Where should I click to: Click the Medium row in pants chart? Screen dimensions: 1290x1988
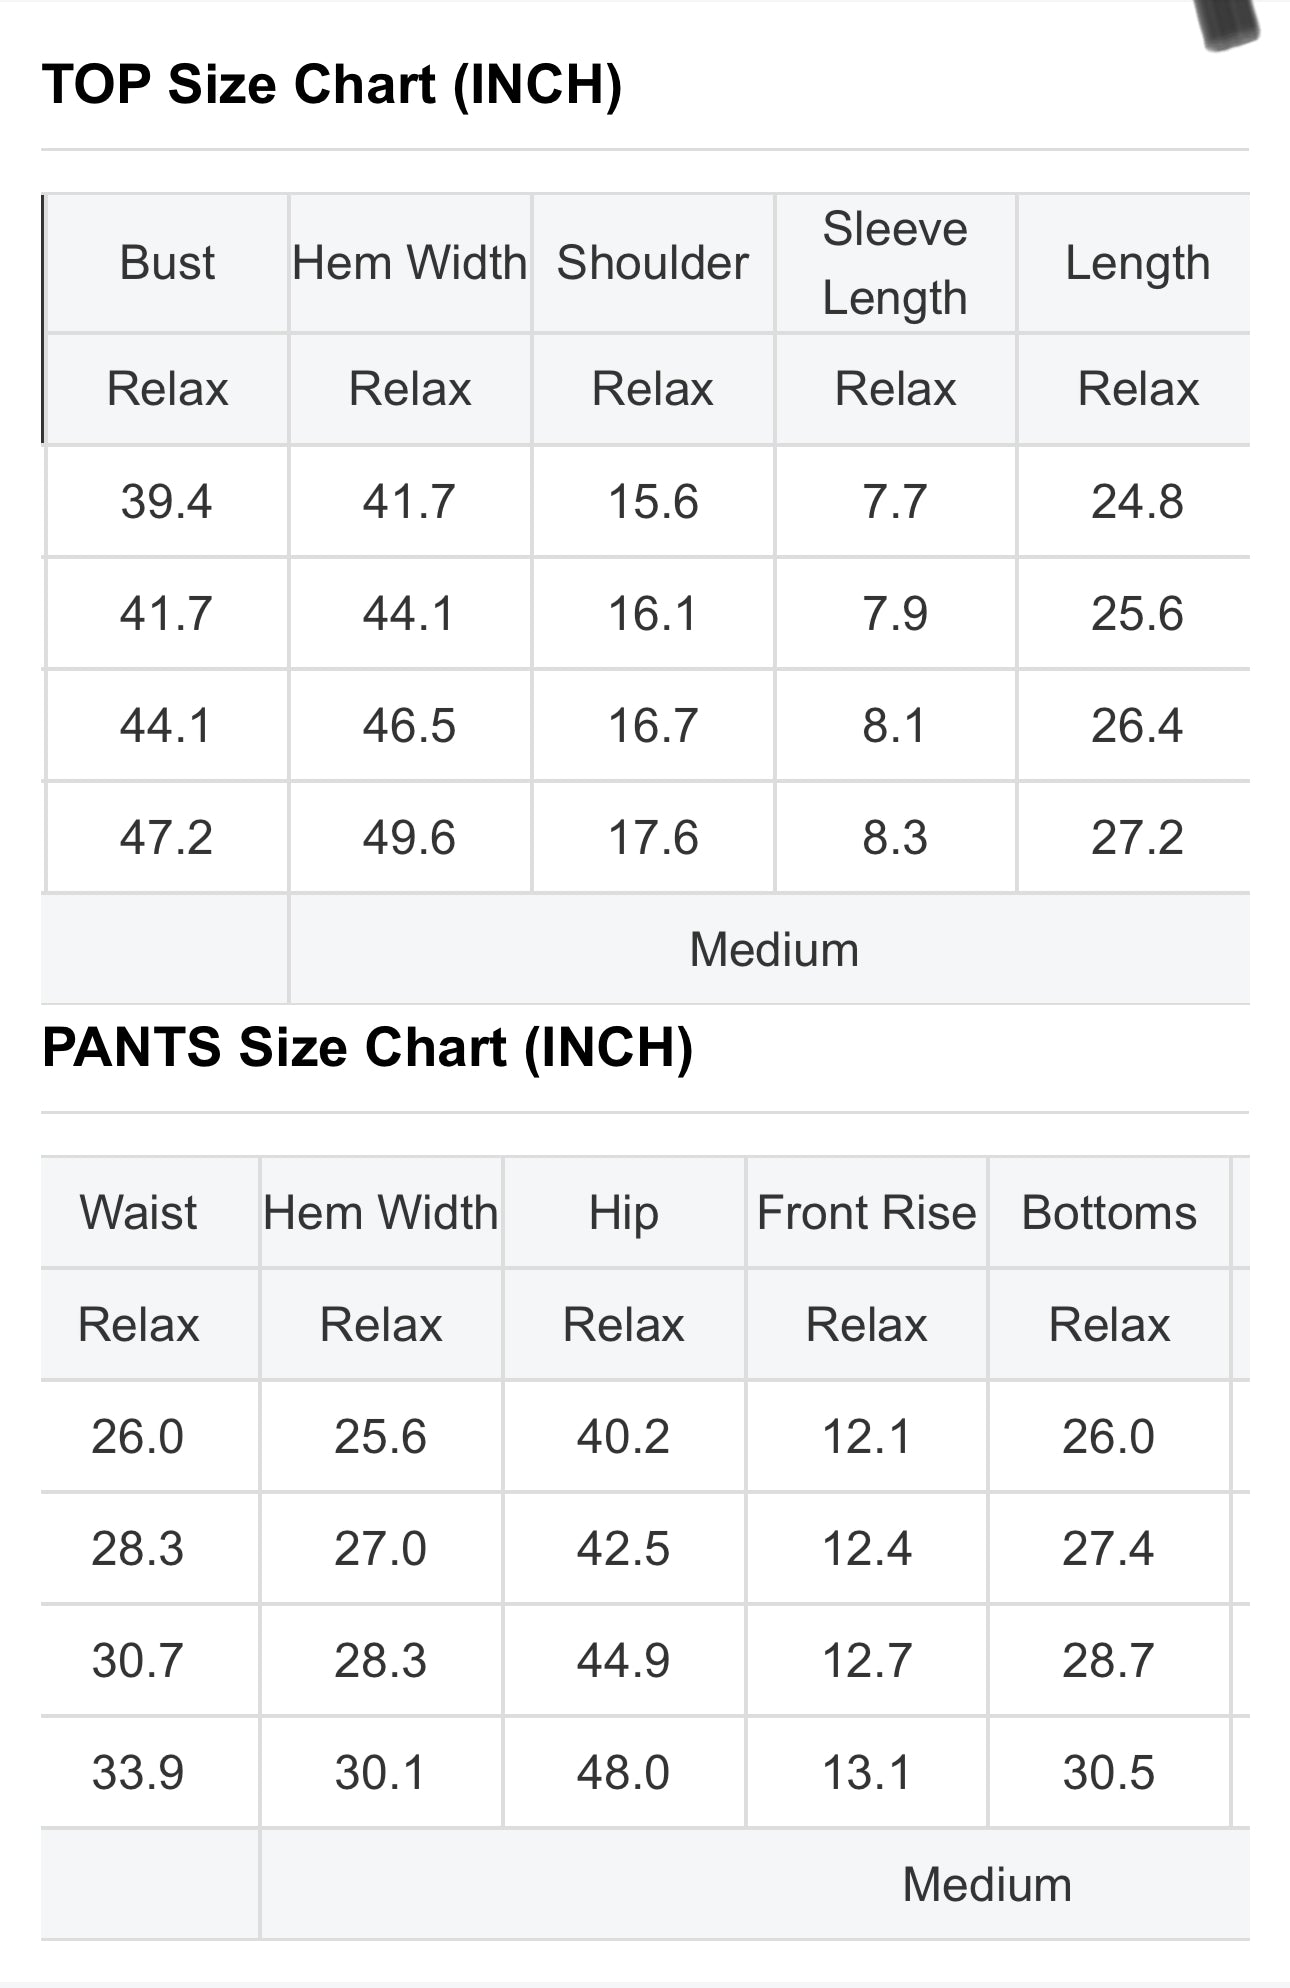986,1884
